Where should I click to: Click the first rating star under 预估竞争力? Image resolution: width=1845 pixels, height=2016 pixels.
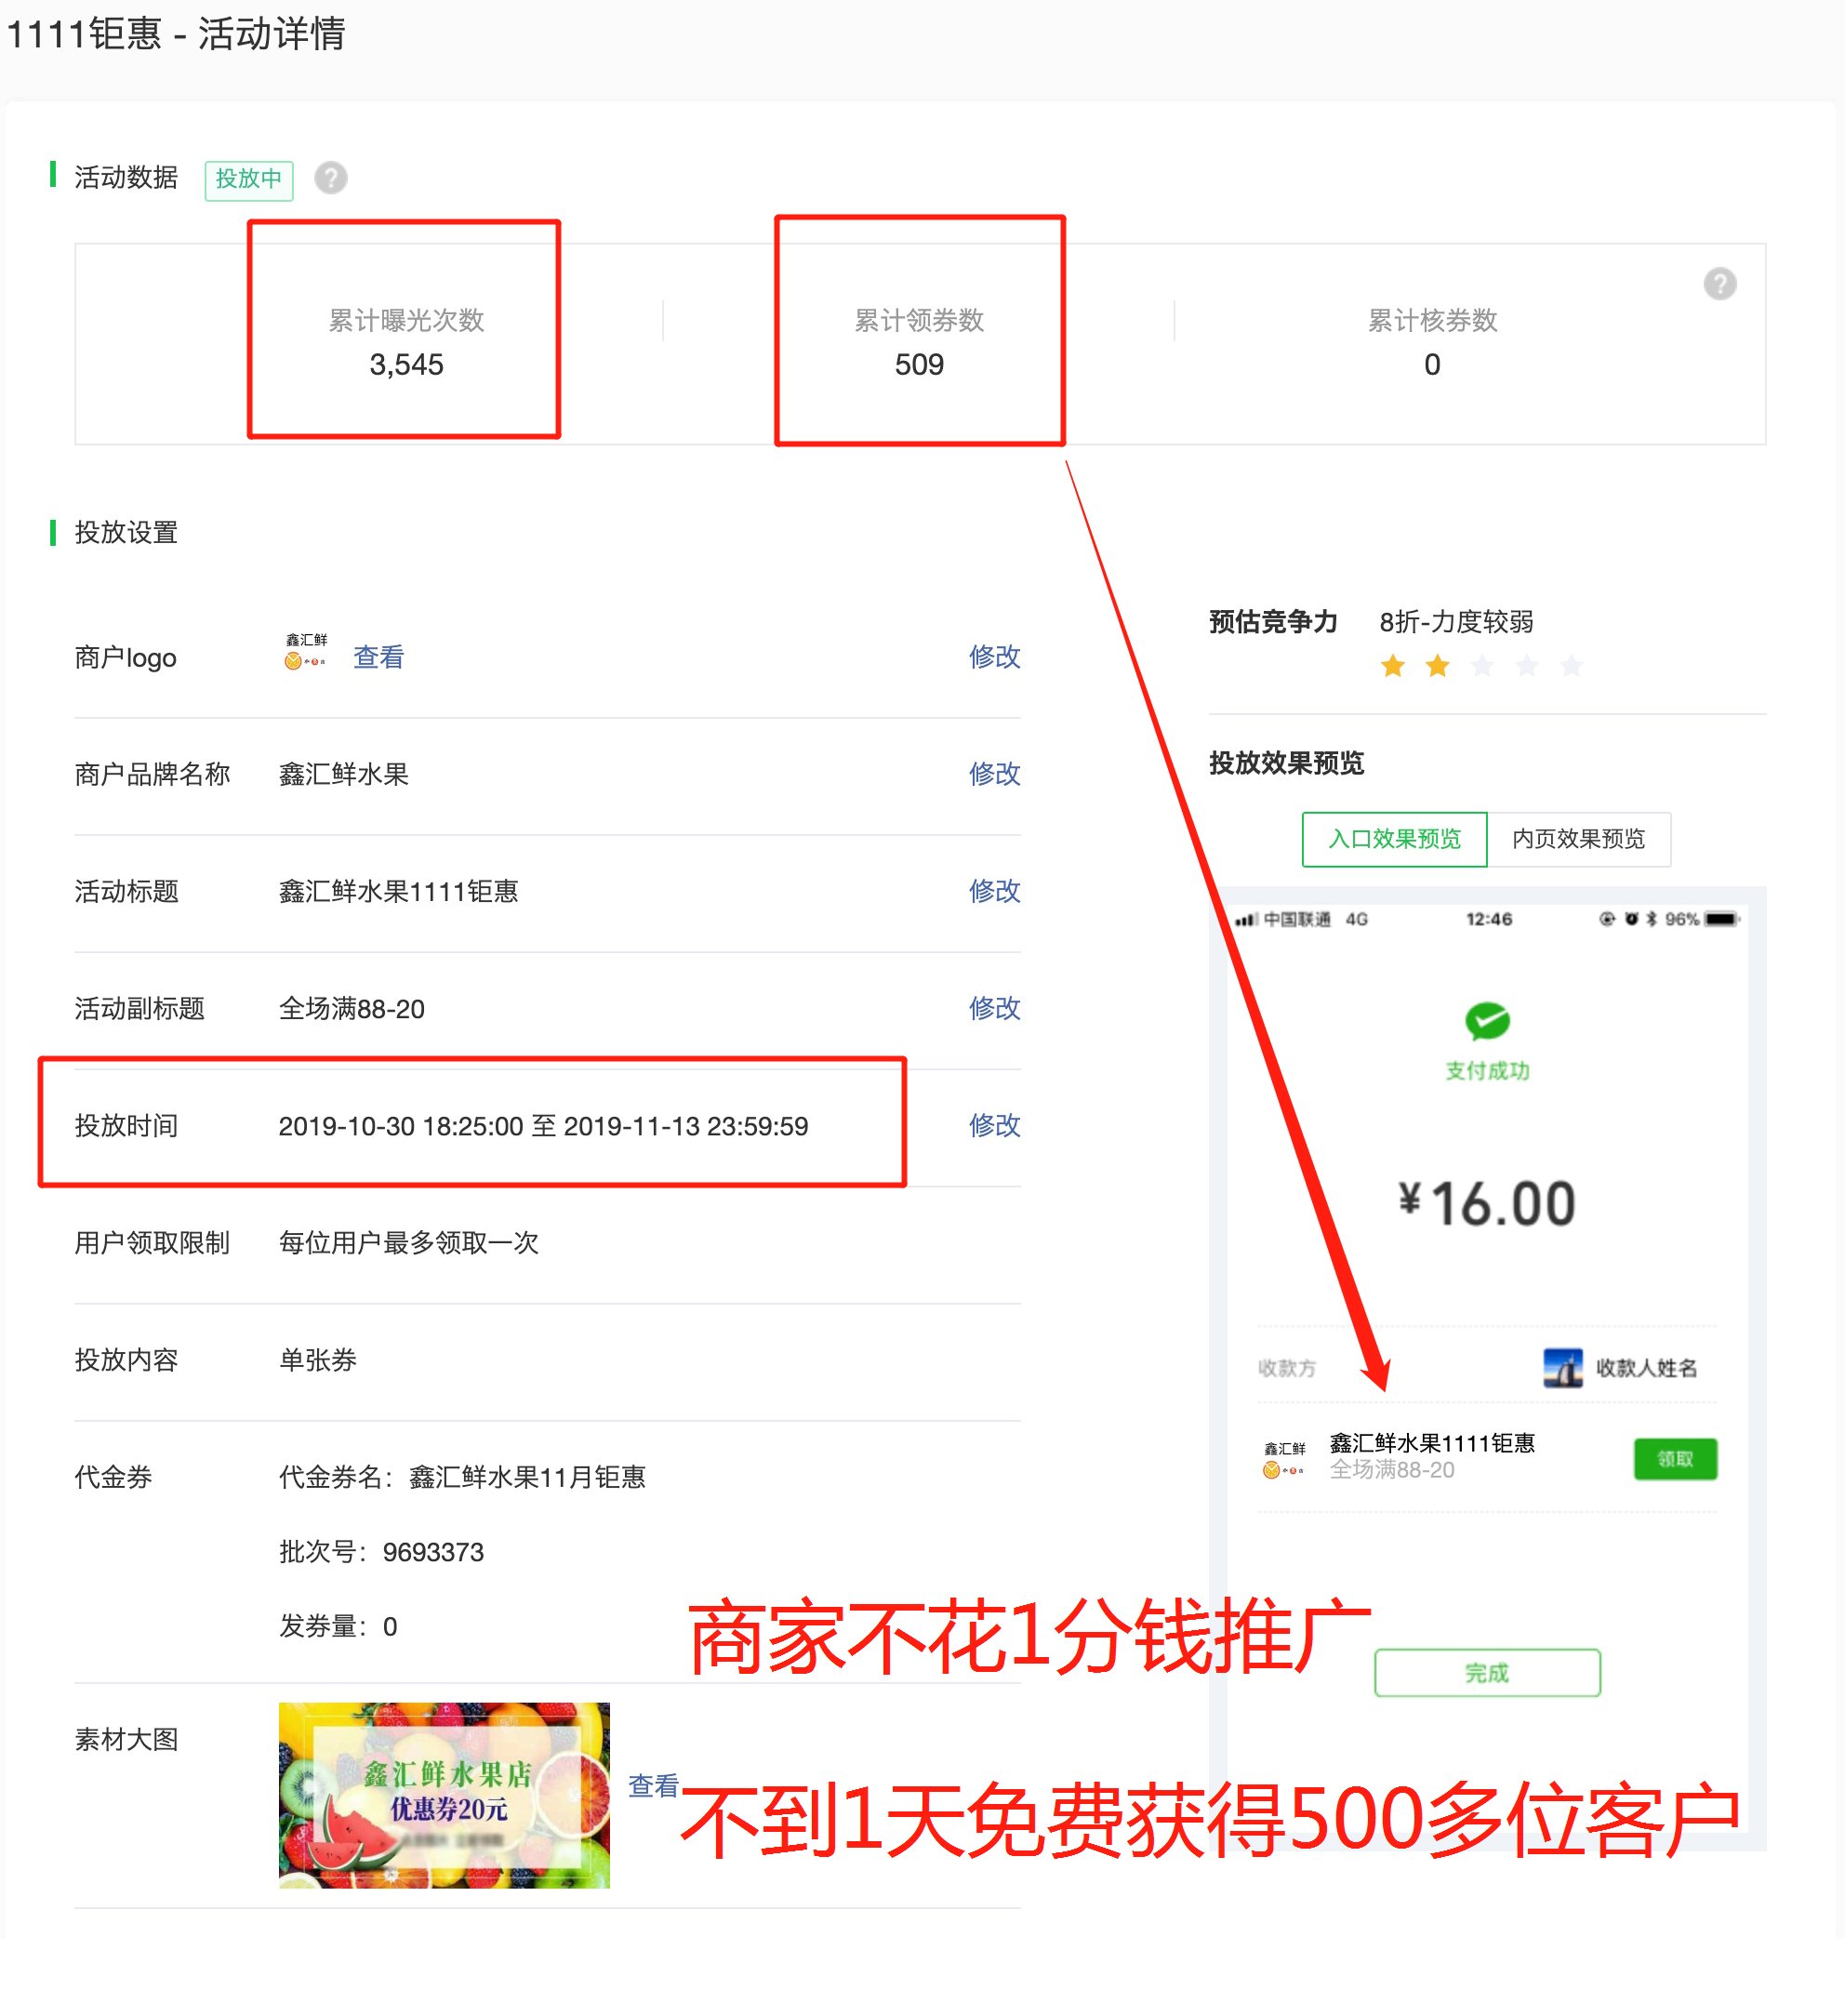1392,665
